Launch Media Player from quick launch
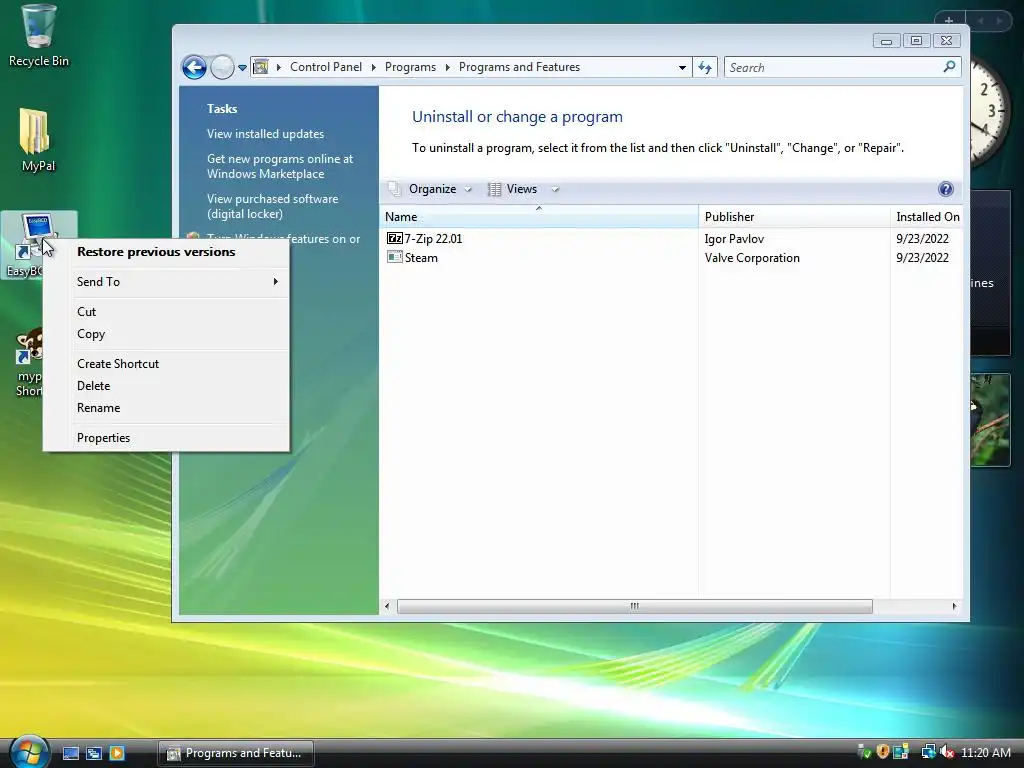The height and width of the screenshot is (768, 1024). click(x=116, y=753)
